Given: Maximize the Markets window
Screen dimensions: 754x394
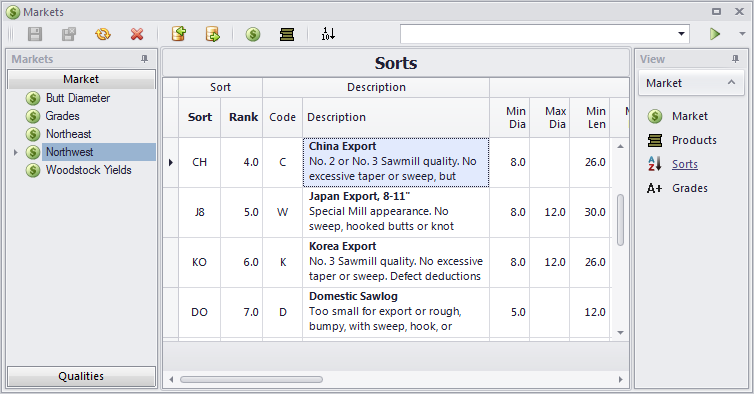Looking at the screenshot, I should point(716,12).
